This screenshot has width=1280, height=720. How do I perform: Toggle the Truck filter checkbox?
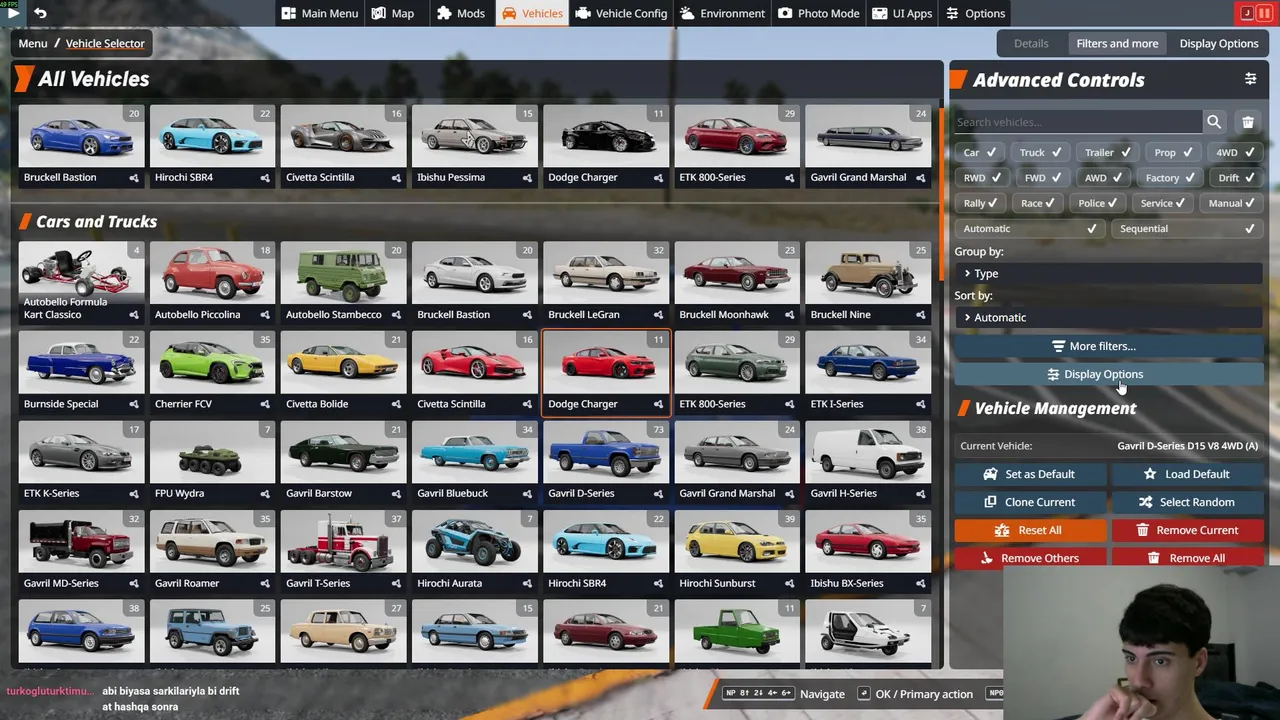click(1041, 153)
